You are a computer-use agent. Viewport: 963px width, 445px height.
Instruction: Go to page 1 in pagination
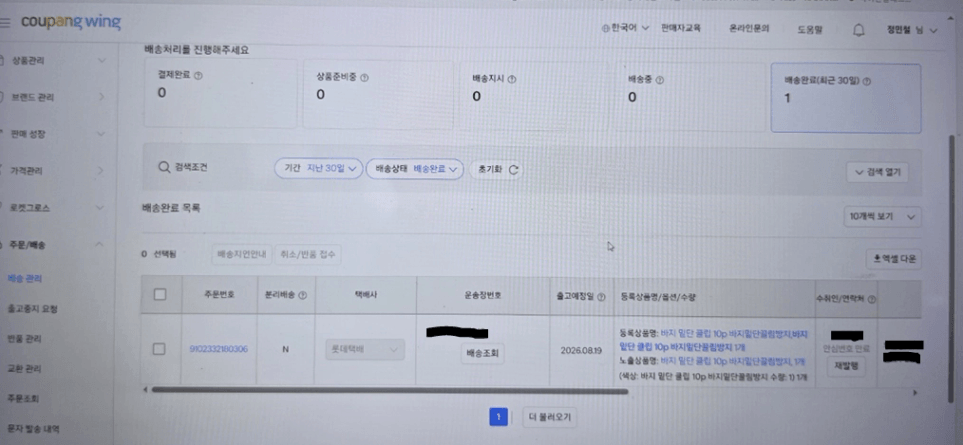click(x=498, y=417)
